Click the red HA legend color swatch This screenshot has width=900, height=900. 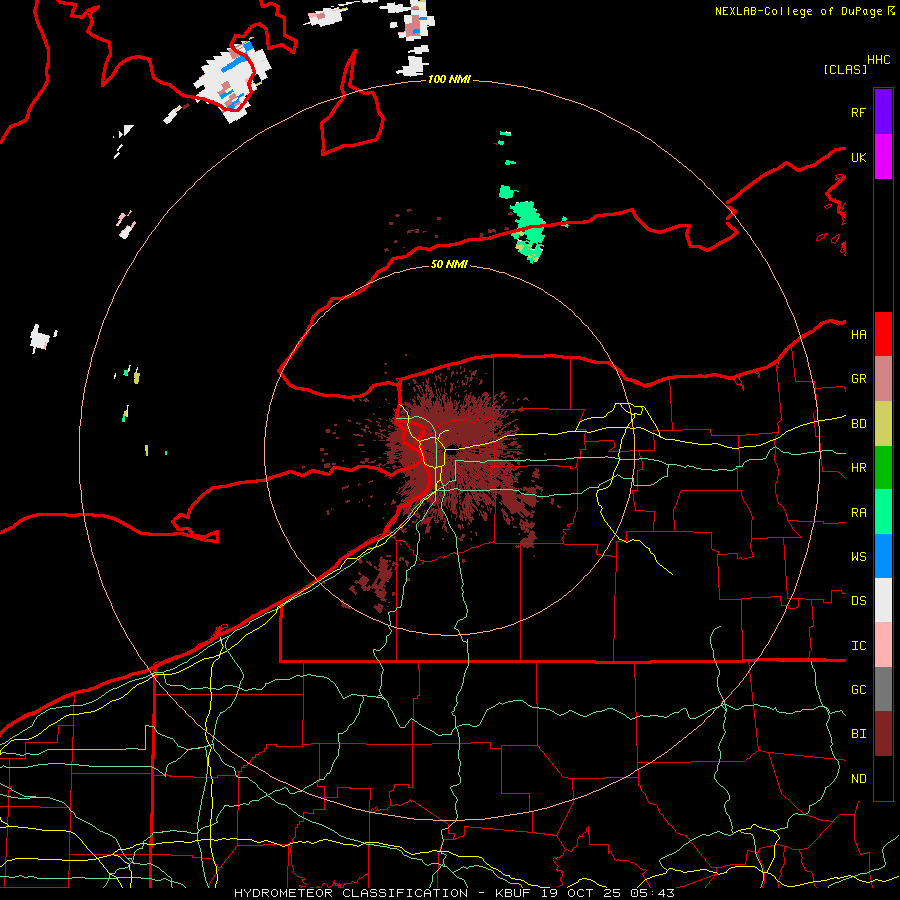[x=883, y=334]
